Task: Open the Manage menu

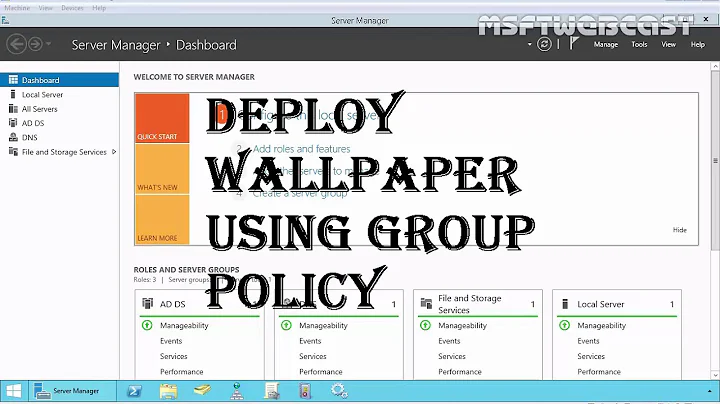Action: pyautogui.click(x=606, y=45)
